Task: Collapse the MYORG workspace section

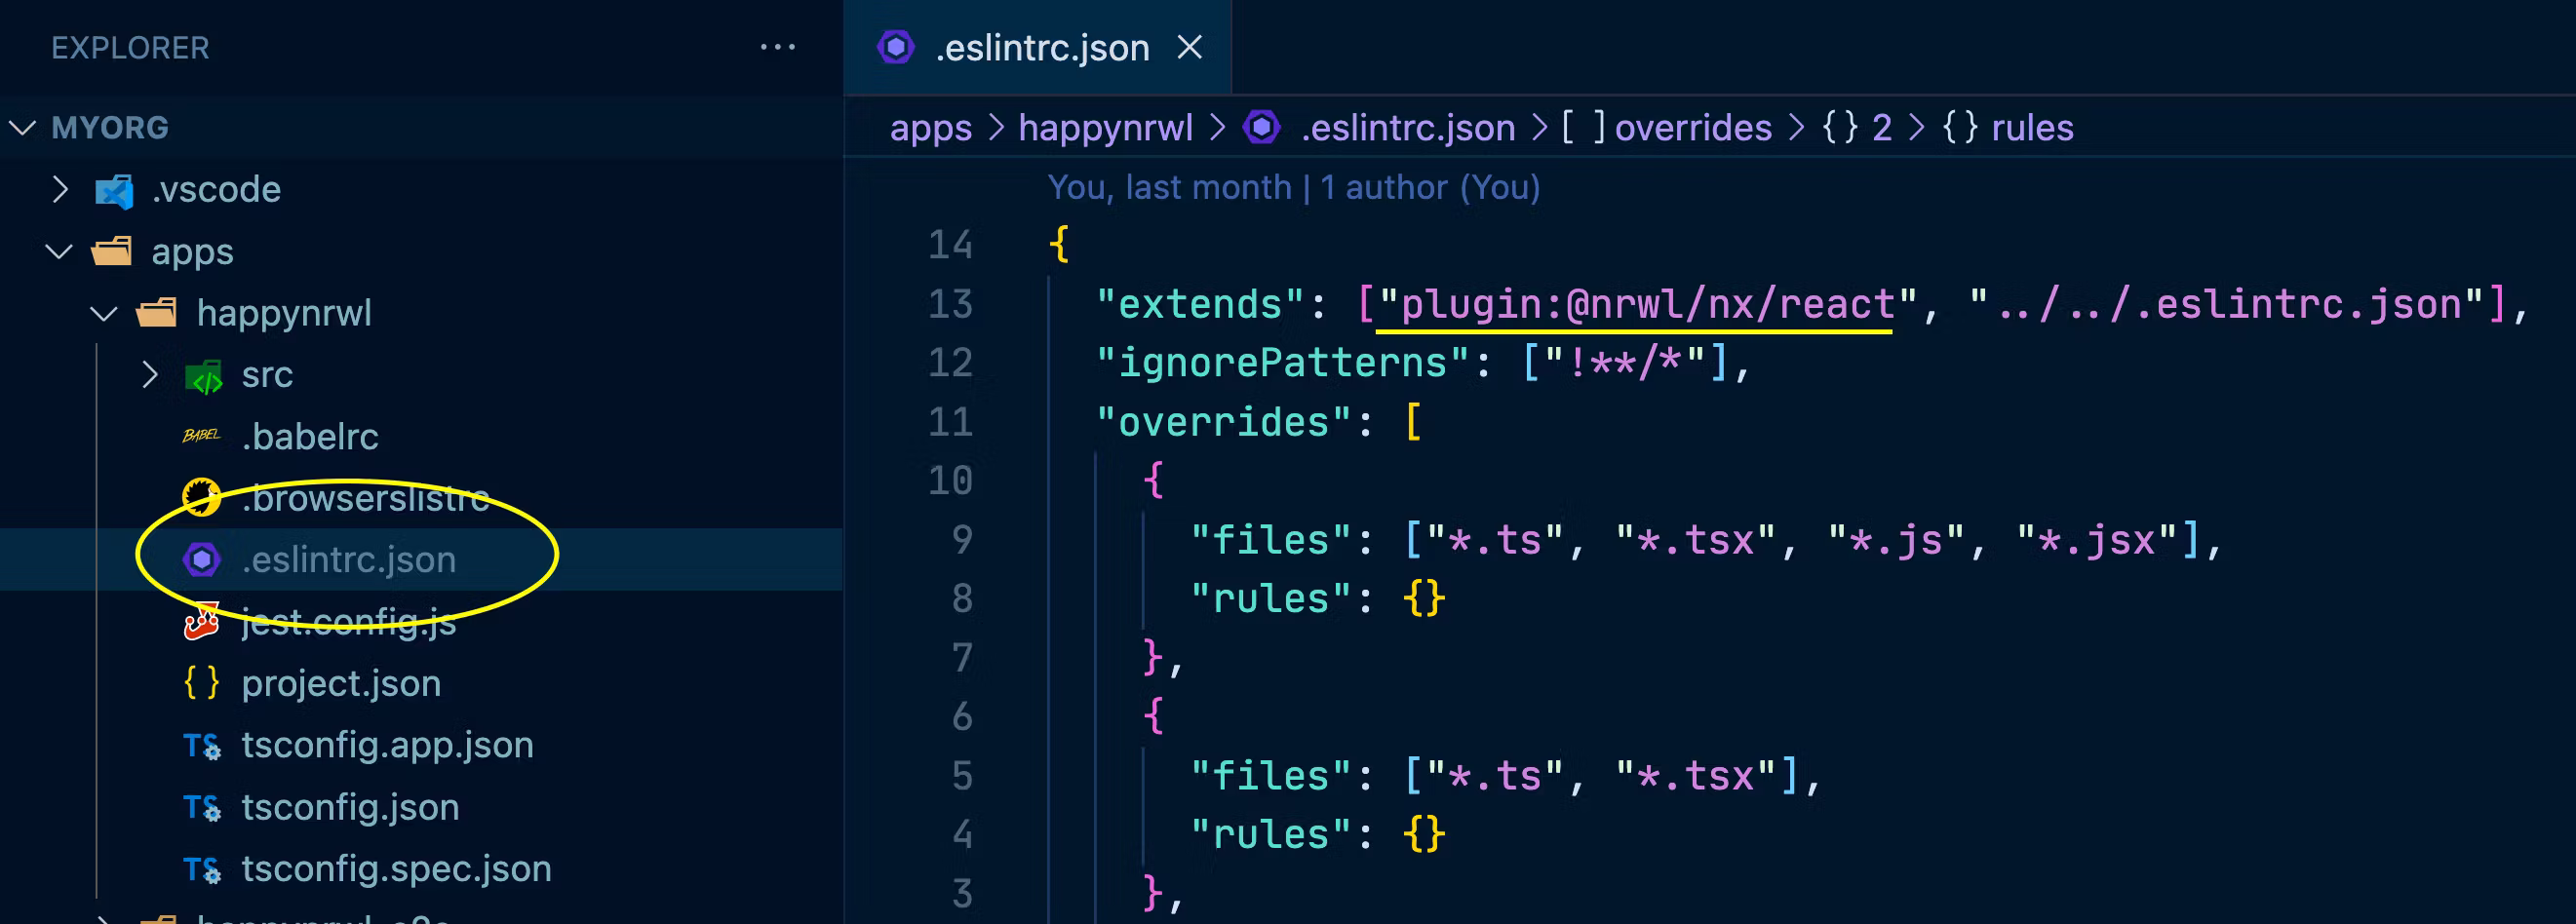Action: tap(23, 128)
